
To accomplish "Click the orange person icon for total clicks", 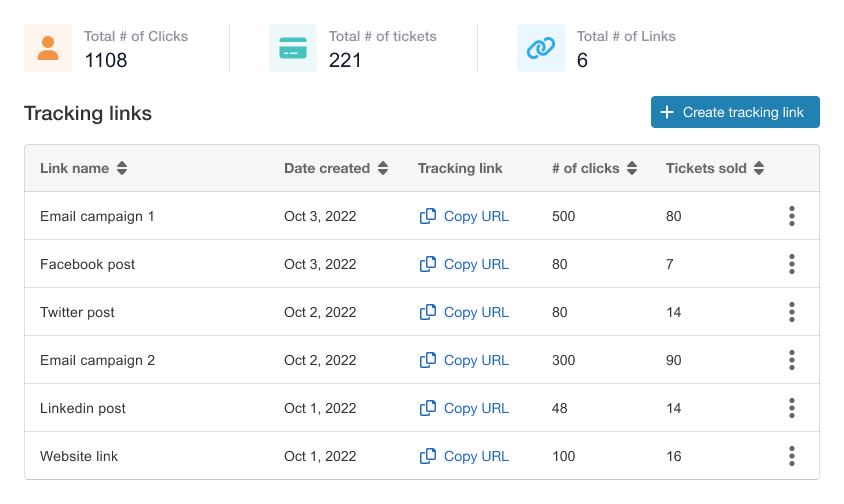I will point(48,48).
